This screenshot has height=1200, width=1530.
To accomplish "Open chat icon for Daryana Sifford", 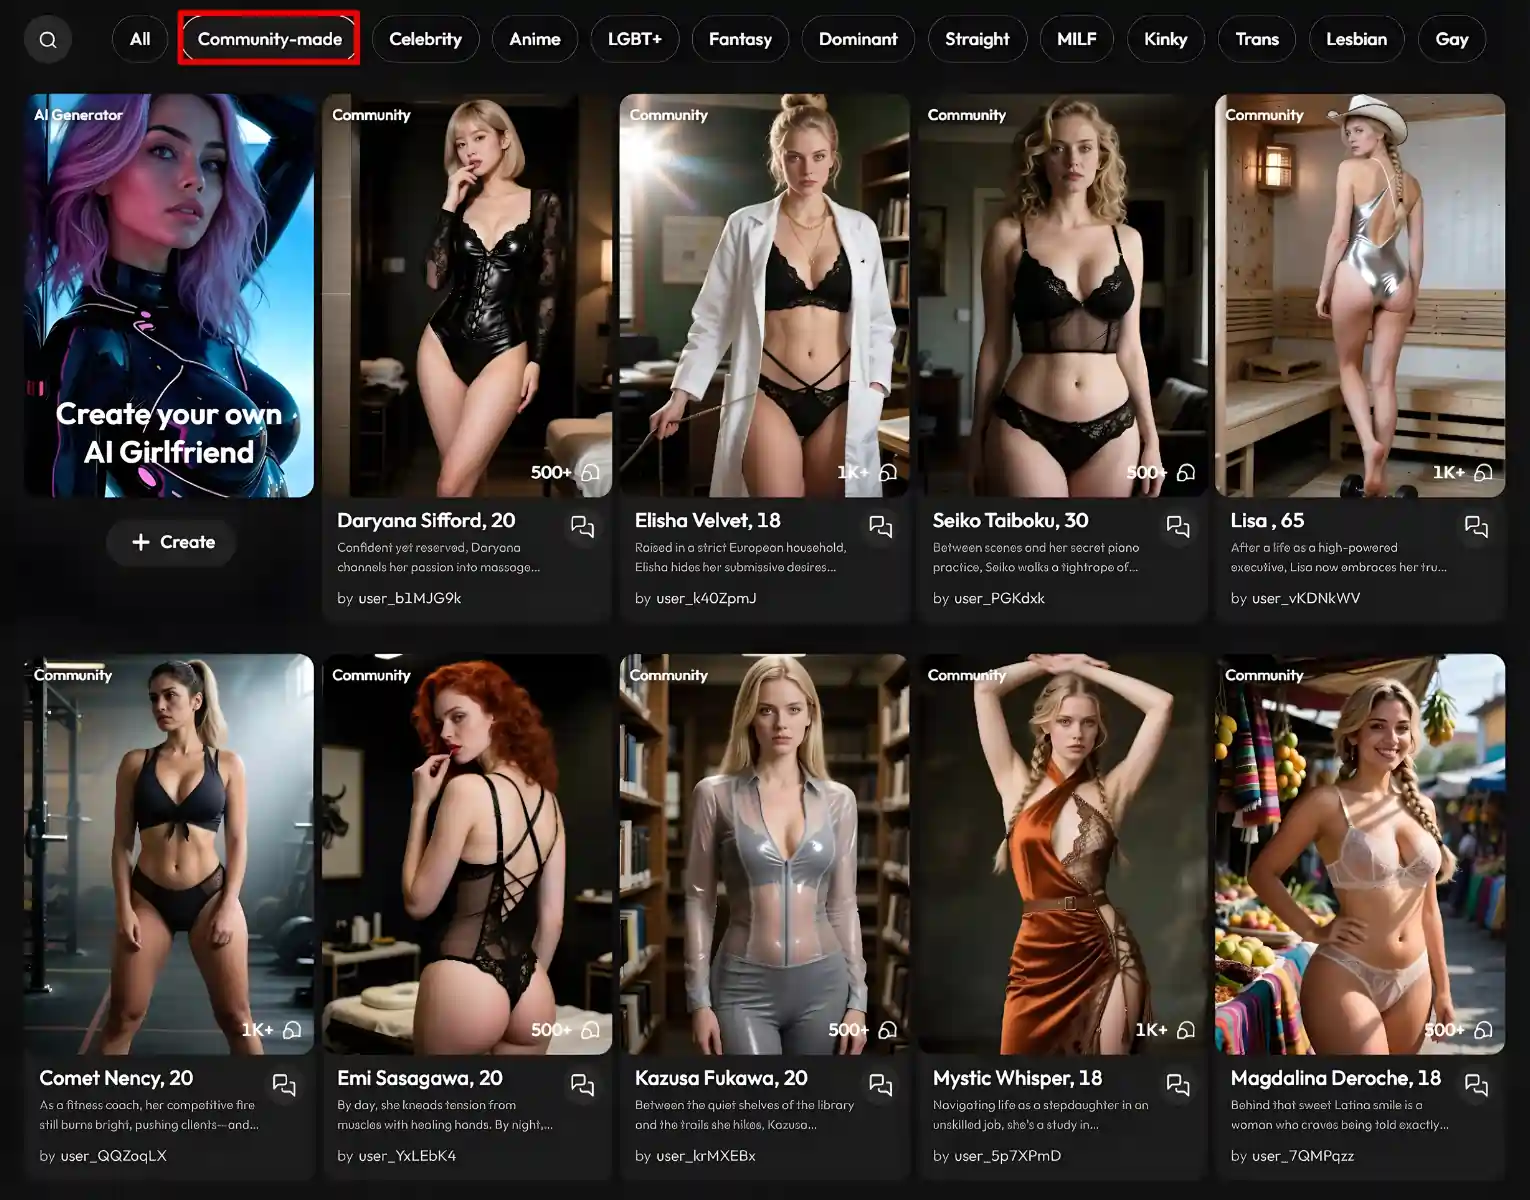I will (582, 526).
